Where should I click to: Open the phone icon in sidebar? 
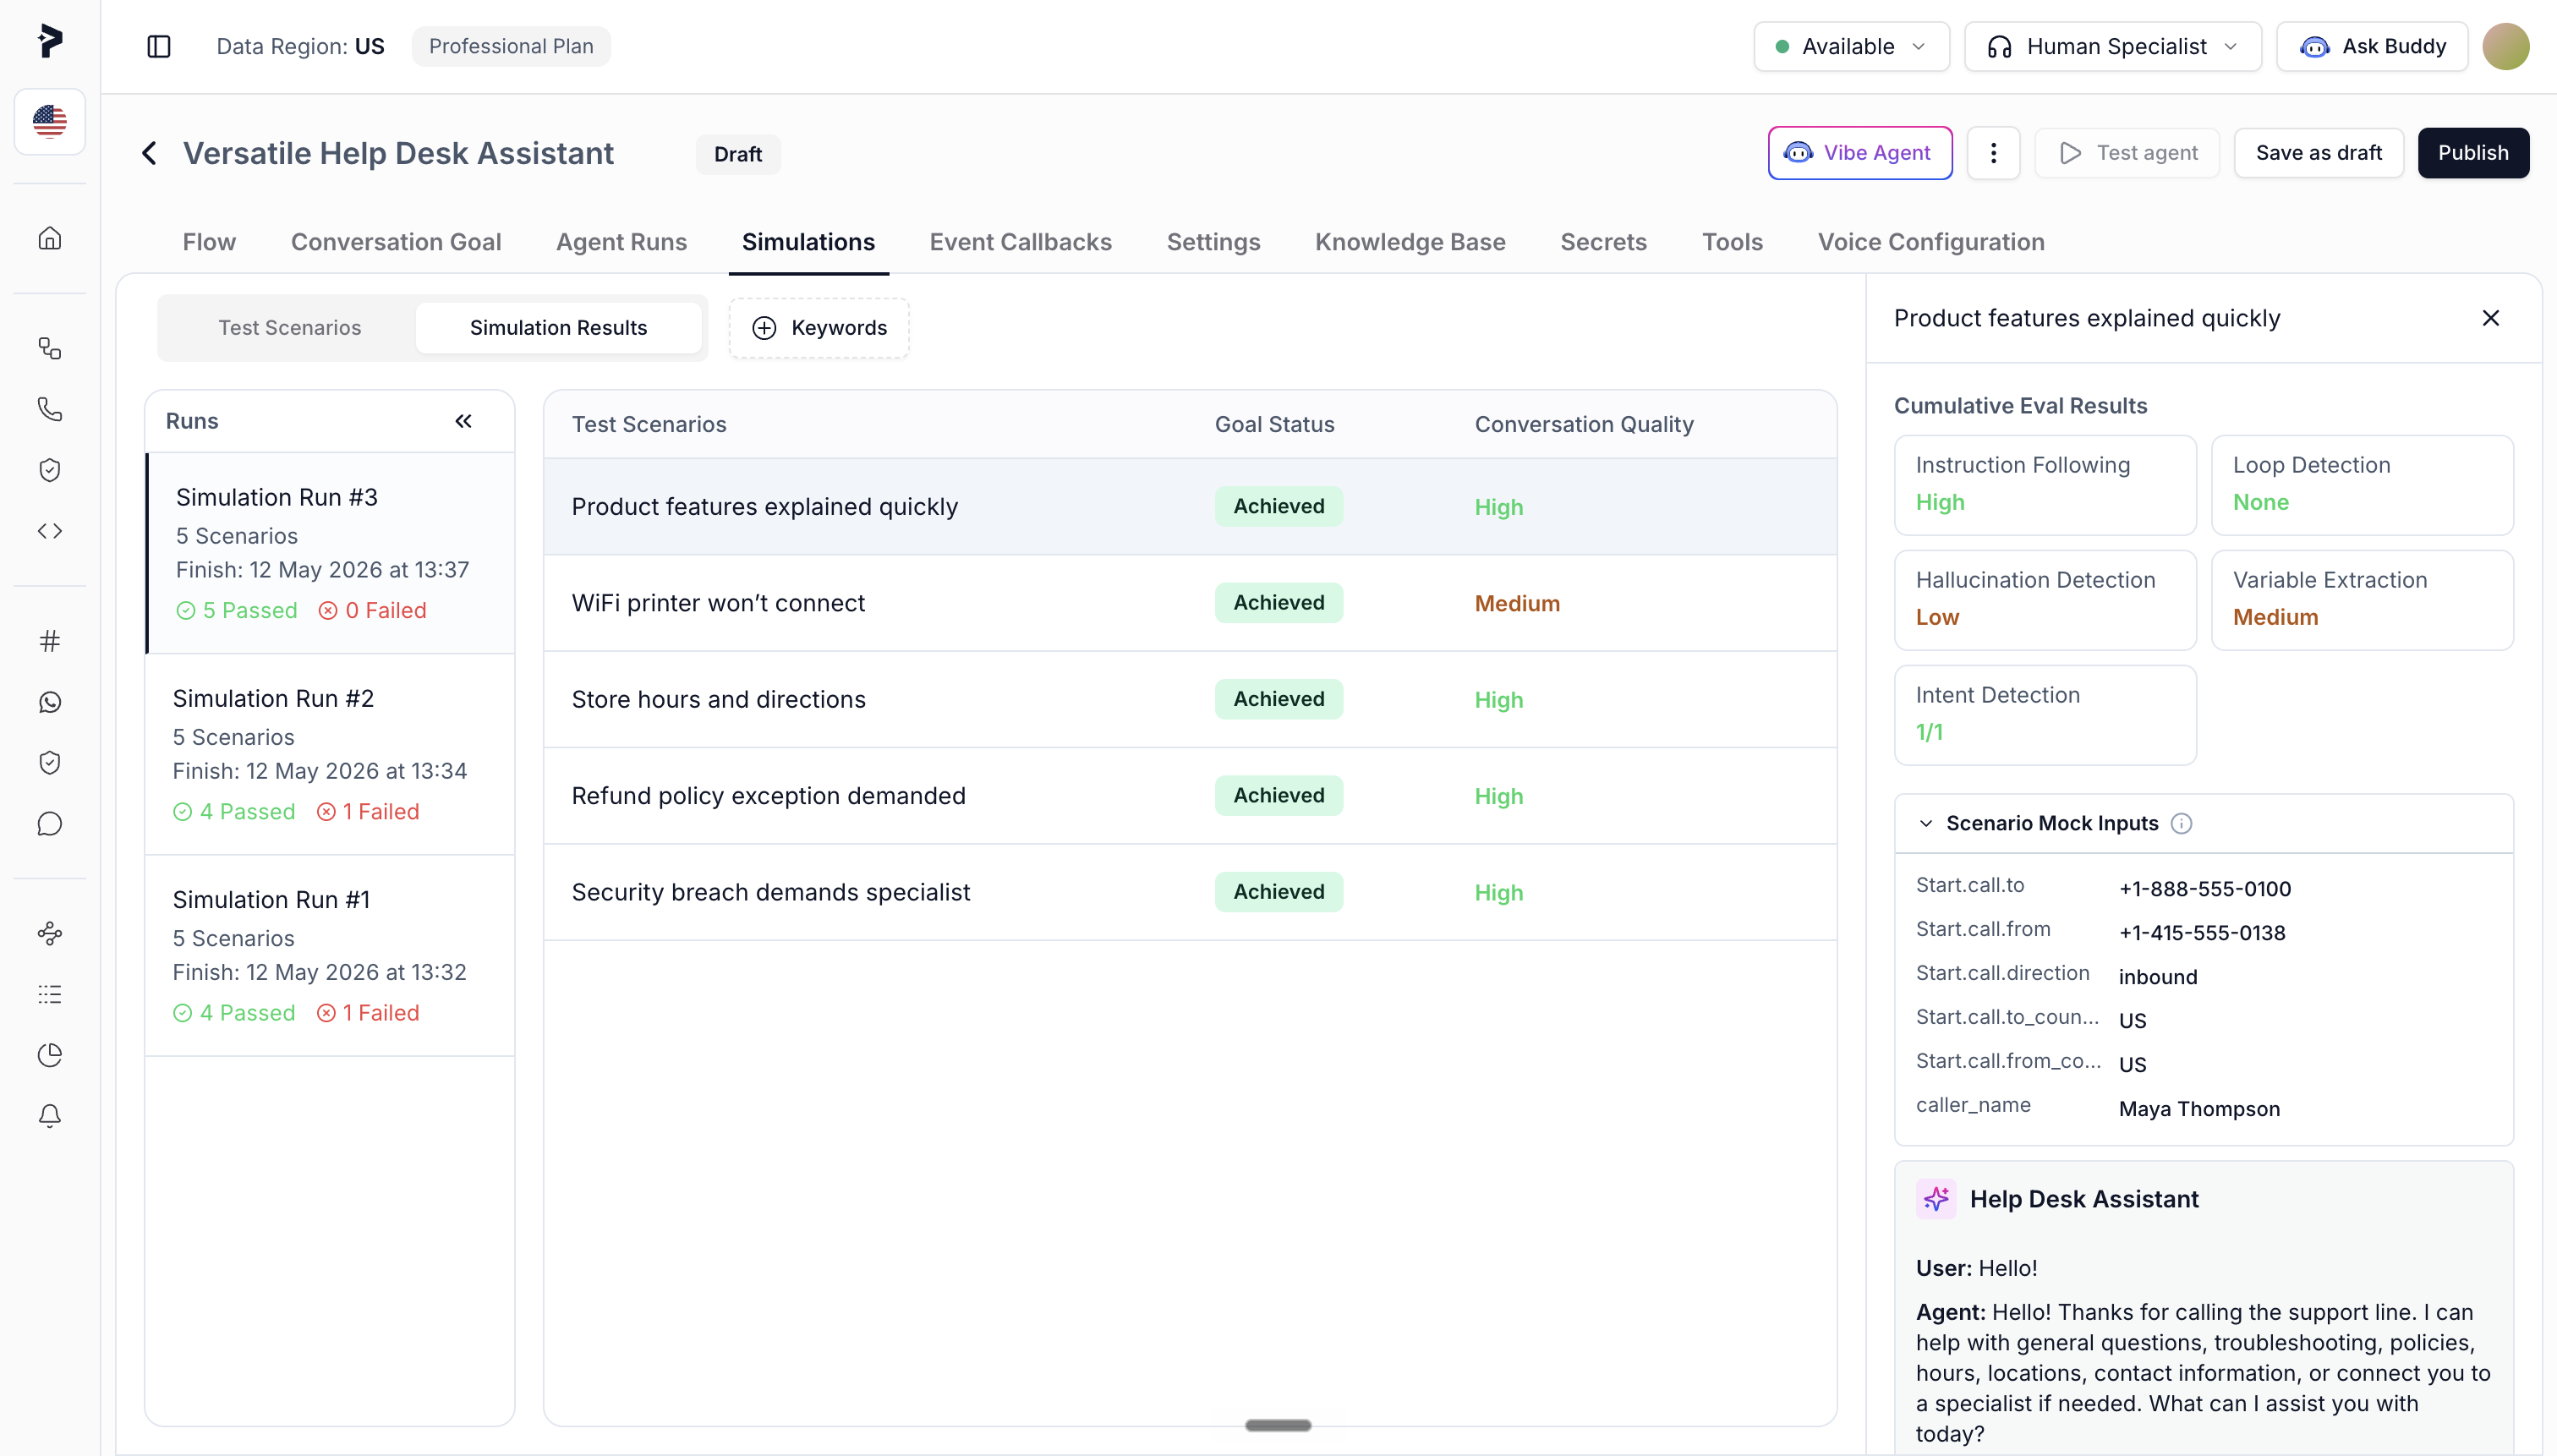pyautogui.click(x=49, y=409)
